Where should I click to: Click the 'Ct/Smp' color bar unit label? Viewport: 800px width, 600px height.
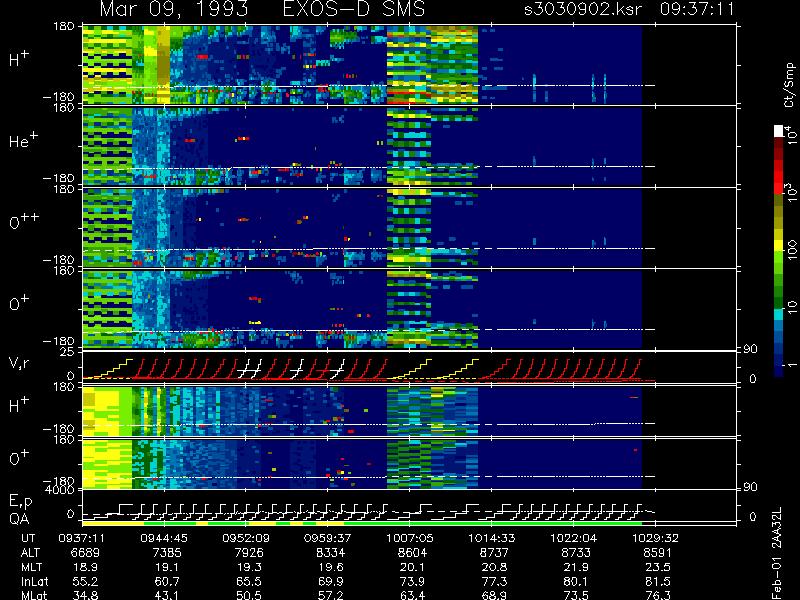tap(790, 85)
